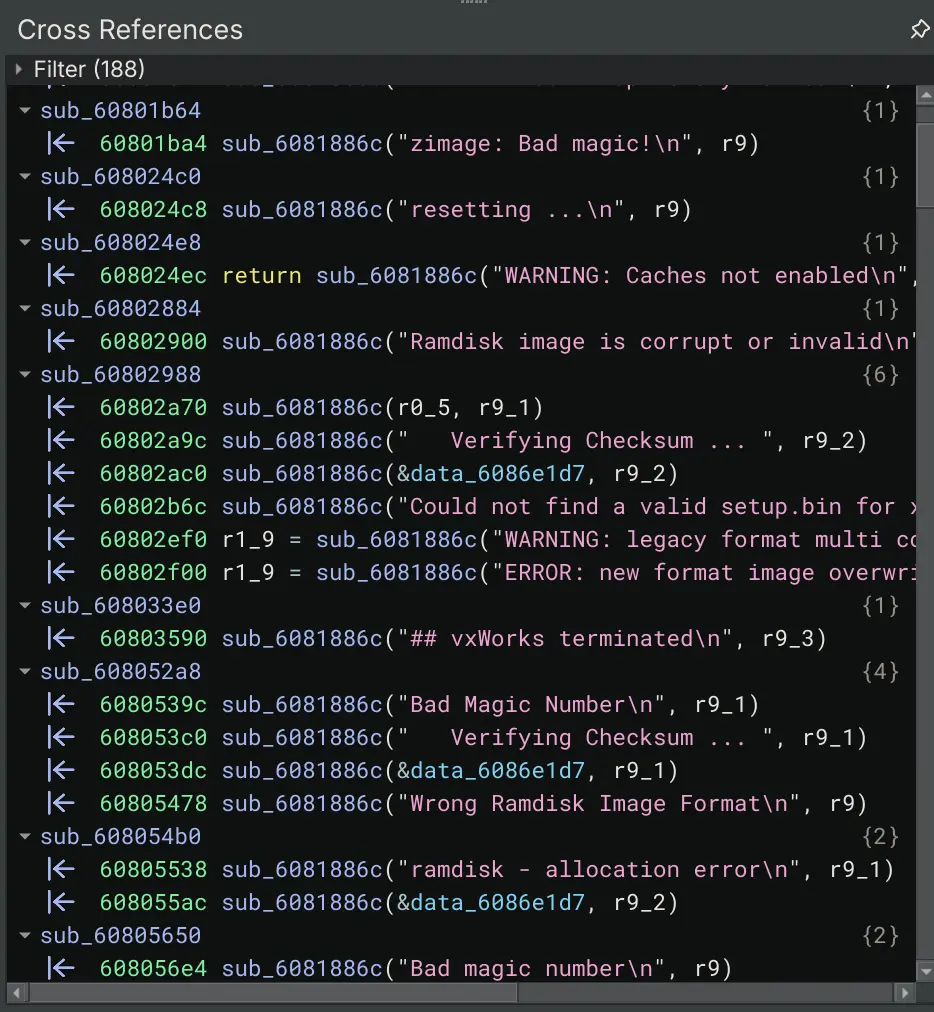Click the arrow icon next to 6080539c
934x1012 pixels.
[x=62, y=705]
